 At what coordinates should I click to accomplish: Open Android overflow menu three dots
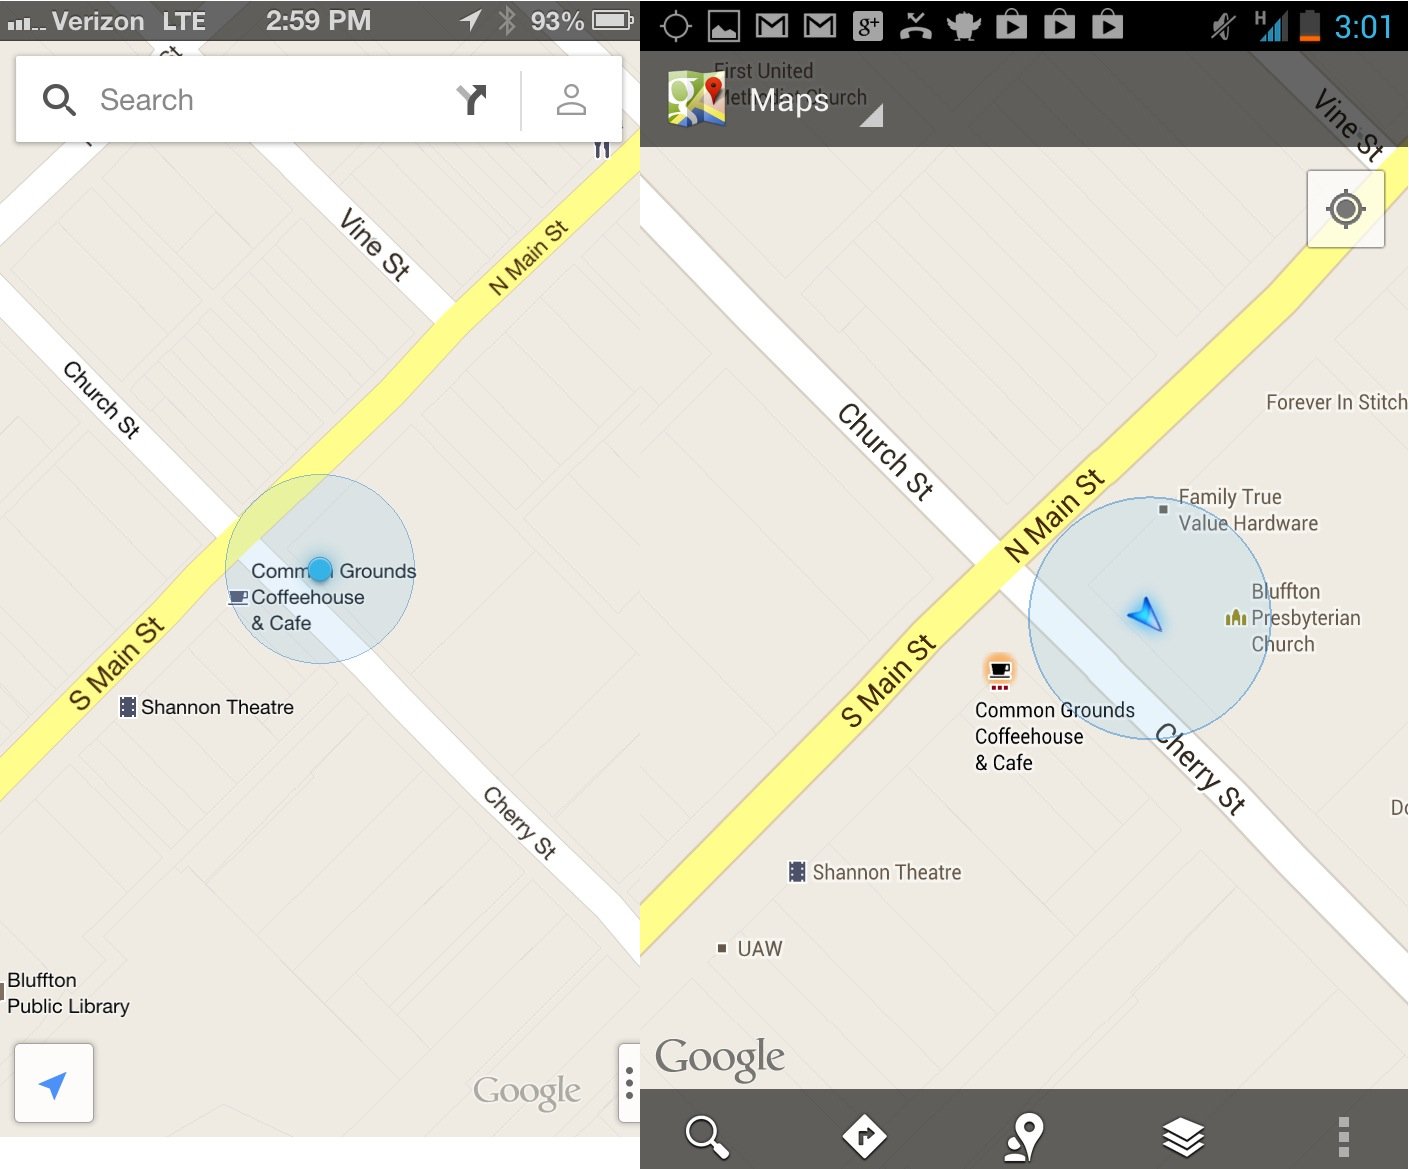(x=1343, y=1137)
